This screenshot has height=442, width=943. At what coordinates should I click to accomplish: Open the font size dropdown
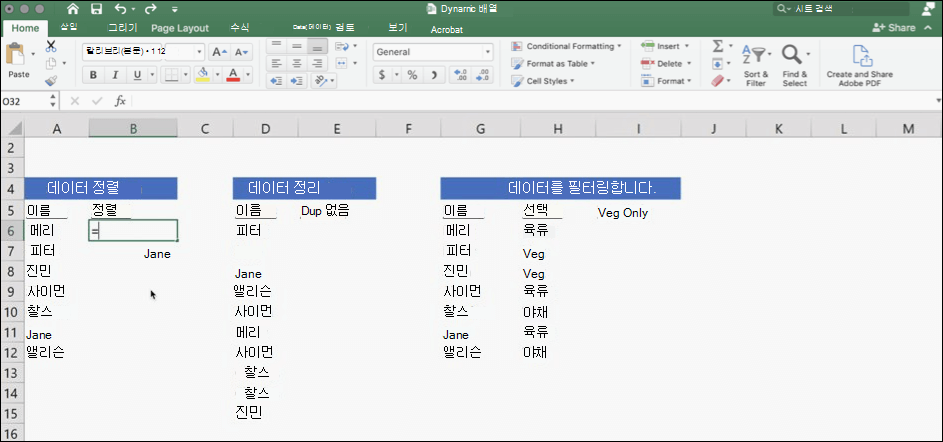[x=199, y=52]
